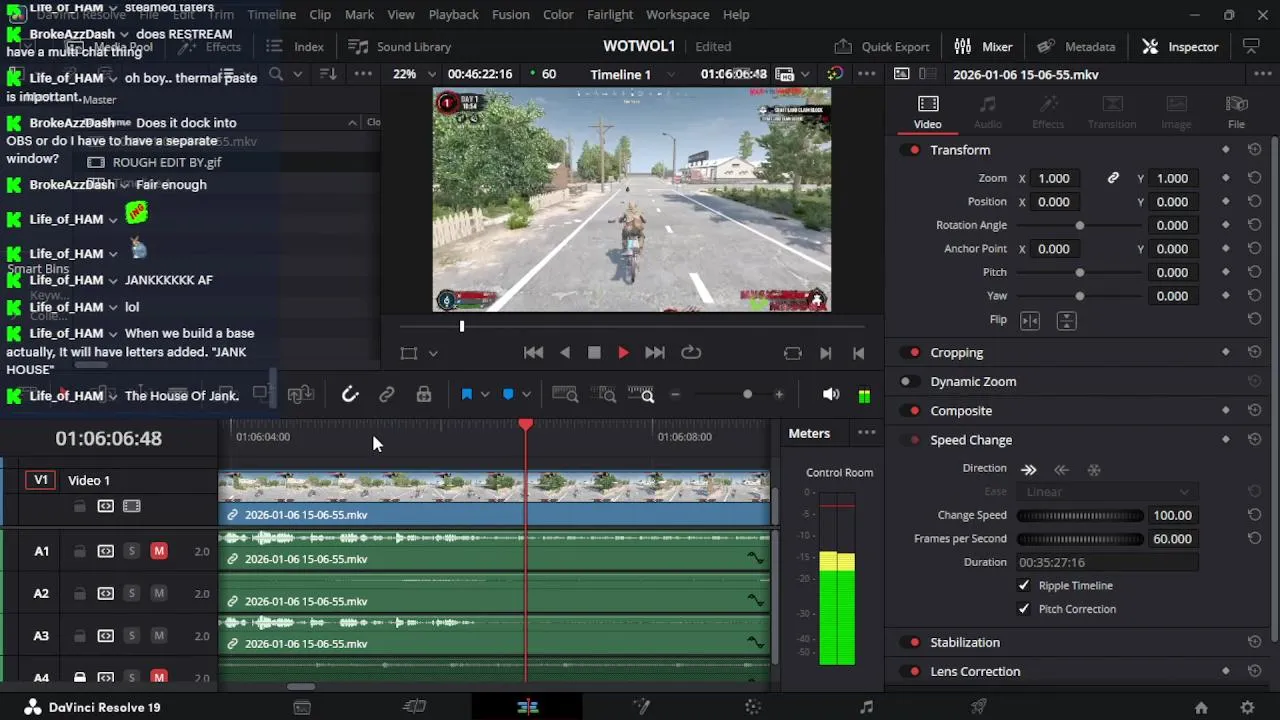The height and width of the screenshot is (720, 1280).
Task: Go to the Project Manager home icon
Action: coord(1201,708)
